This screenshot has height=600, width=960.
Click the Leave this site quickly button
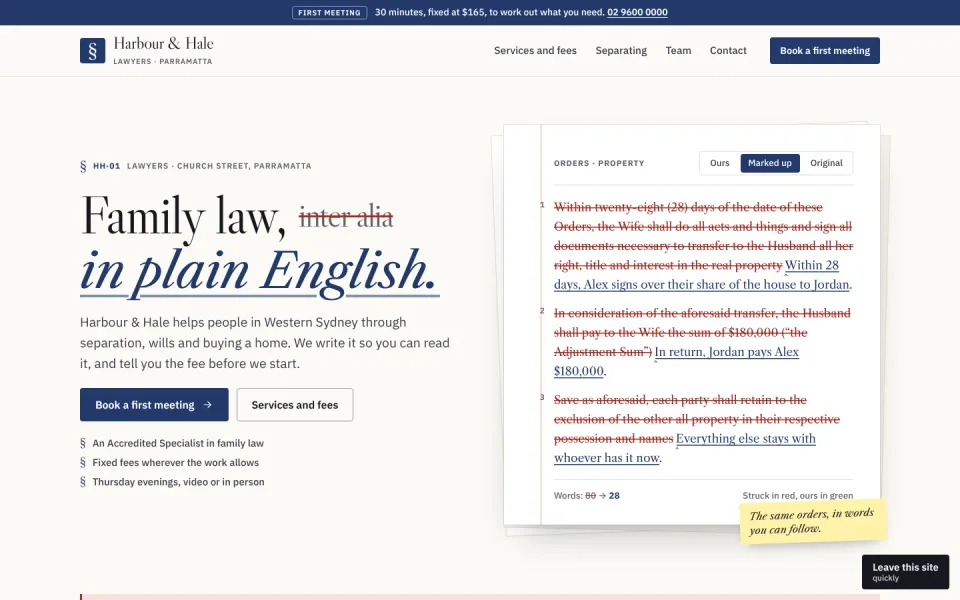click(x=906, y=572)
